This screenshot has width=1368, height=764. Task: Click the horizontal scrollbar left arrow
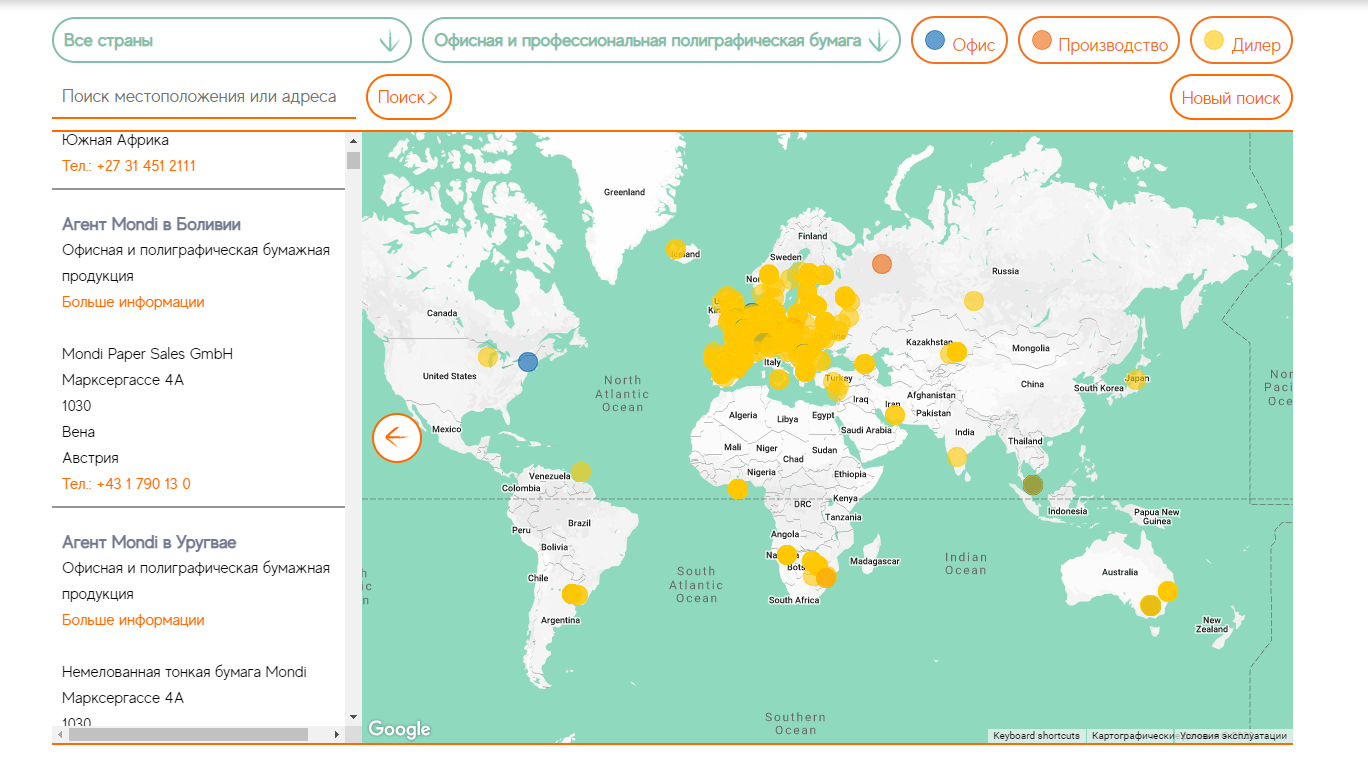coord(61,734)
